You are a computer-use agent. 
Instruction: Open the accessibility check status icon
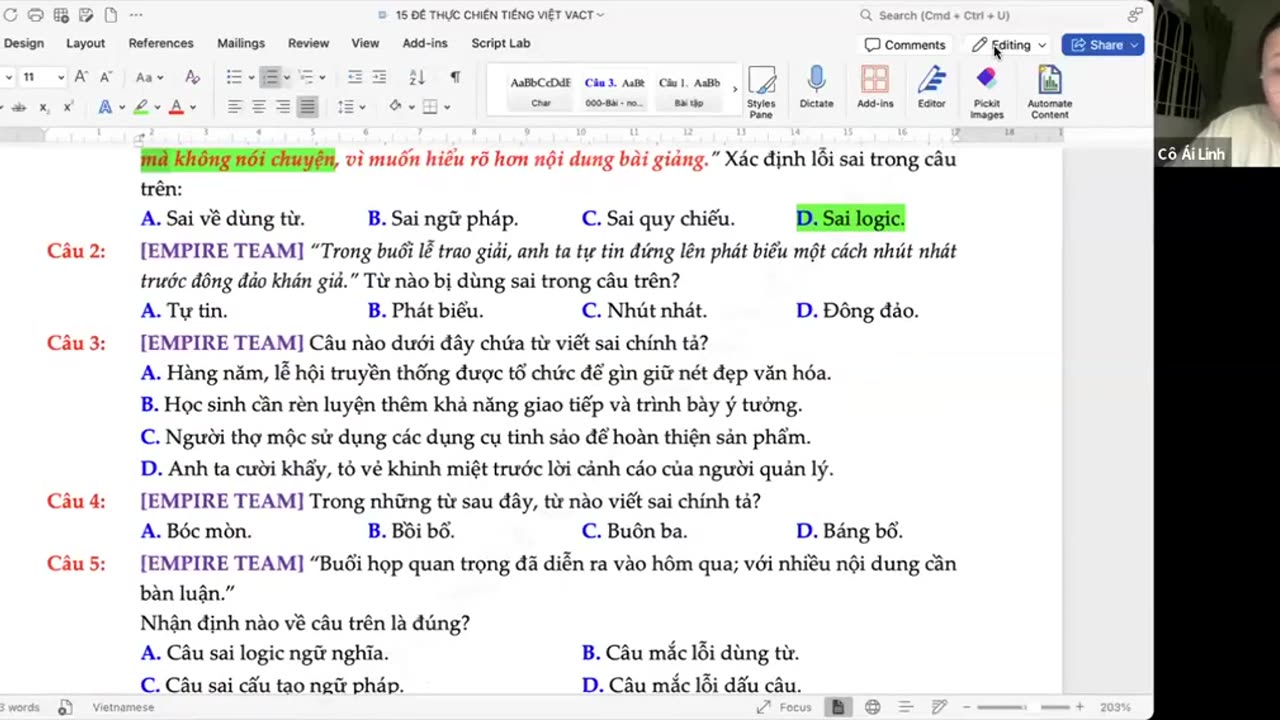(65, 707)
